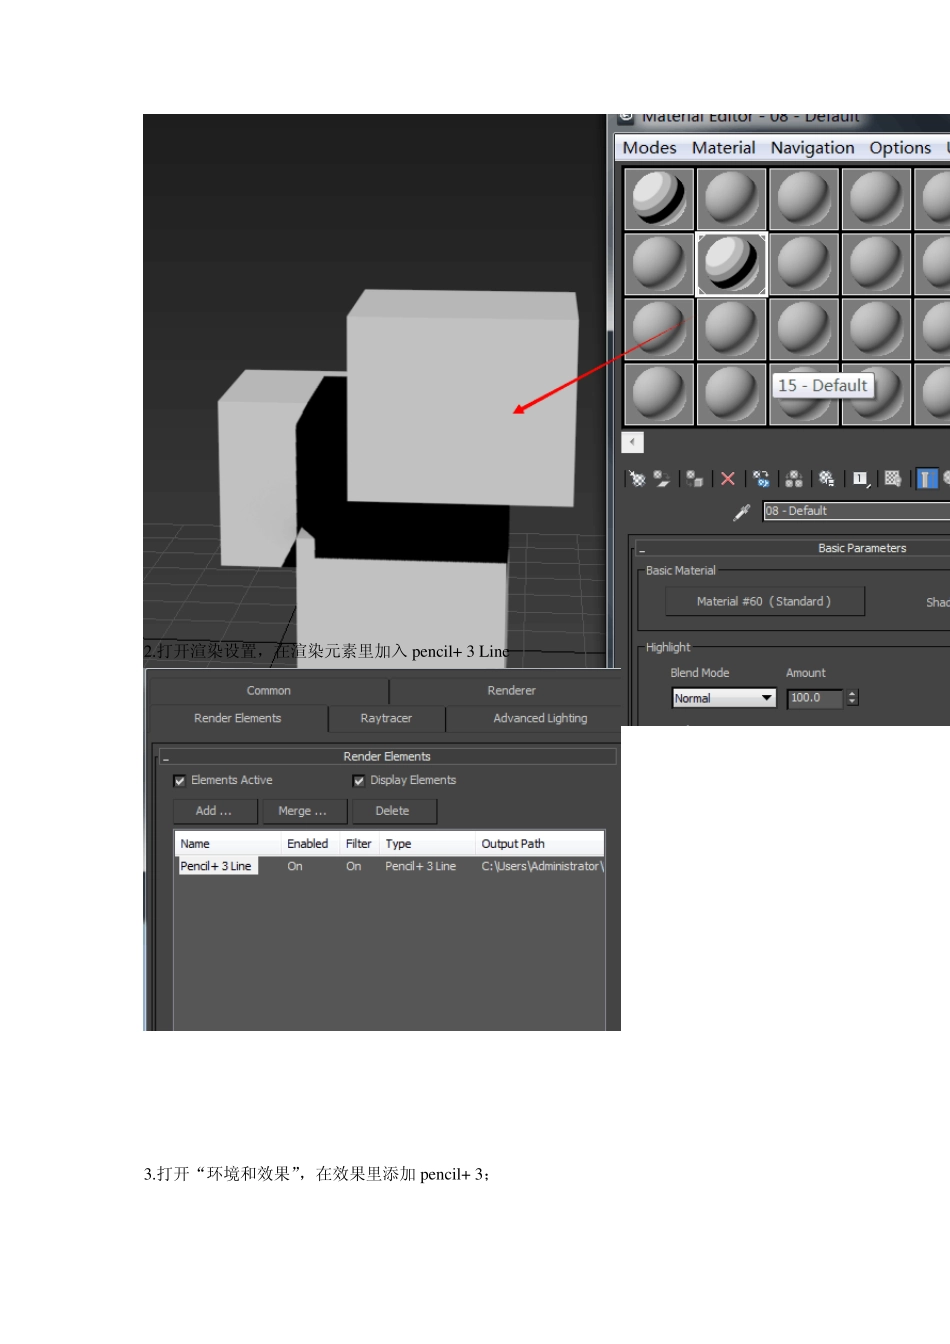The image size is (950, 1344).
Task: Click Material #60 (Standard) button
Action: point(765,602)
